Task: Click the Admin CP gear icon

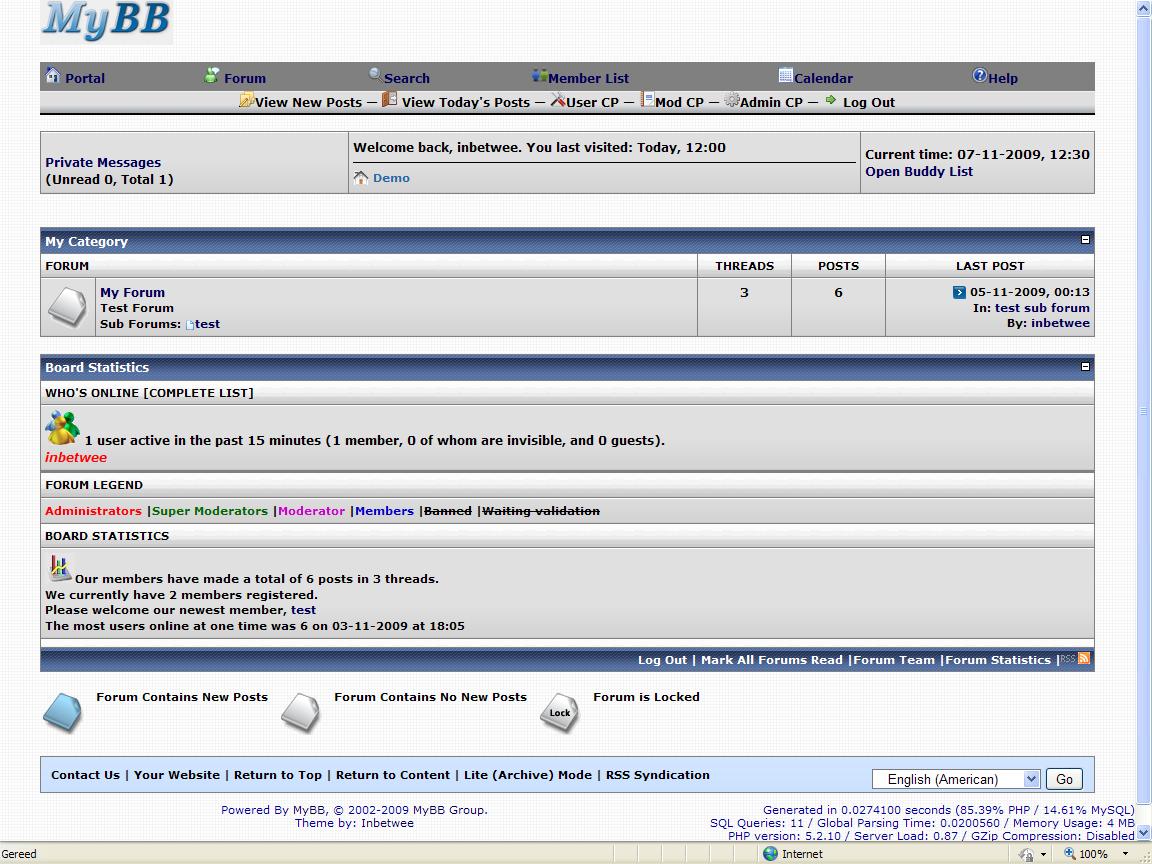Action: [x=732, y=100]
